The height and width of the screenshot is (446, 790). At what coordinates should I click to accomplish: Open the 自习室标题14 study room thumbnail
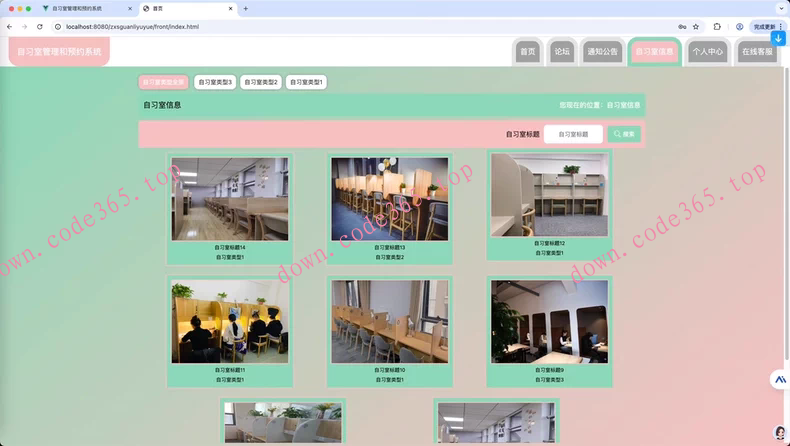pyautogui.click(x=229, y=199)
